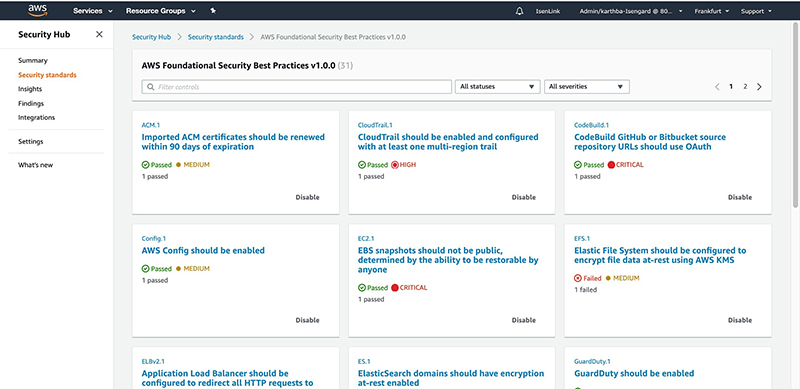The width and height of the screenshot is (800, 389).
Task: Click Passed status icon on ACM.1 card
Action: [x=145, y=165]
